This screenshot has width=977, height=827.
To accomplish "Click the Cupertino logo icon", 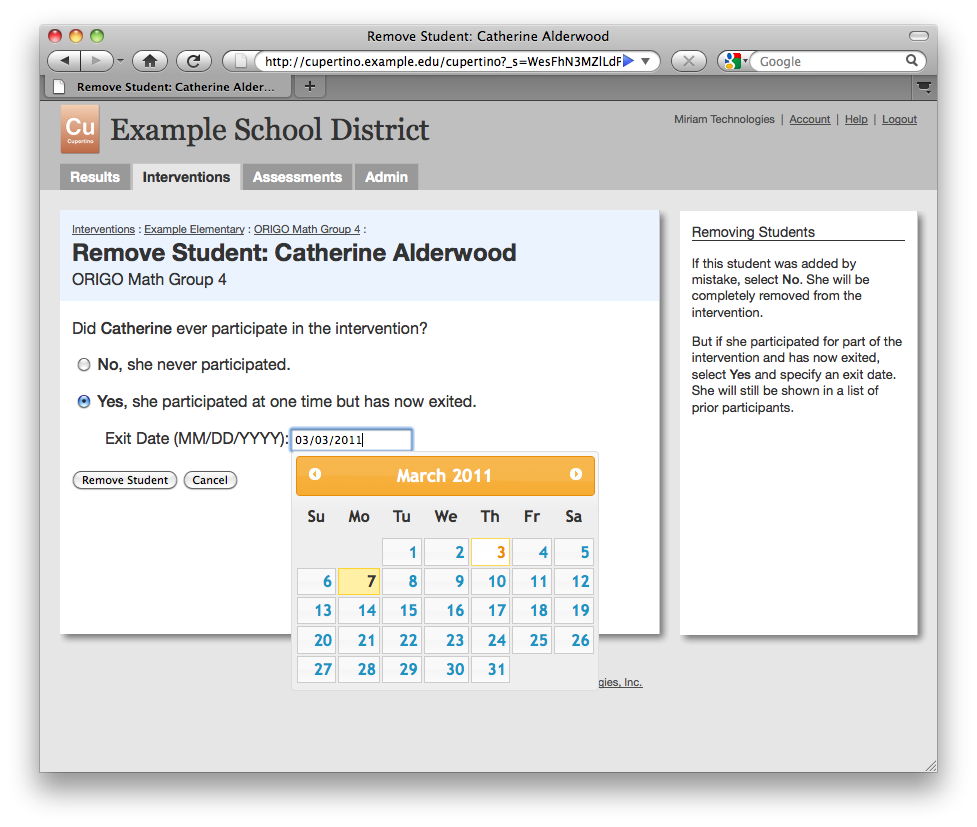I will [x=80, y=130].
